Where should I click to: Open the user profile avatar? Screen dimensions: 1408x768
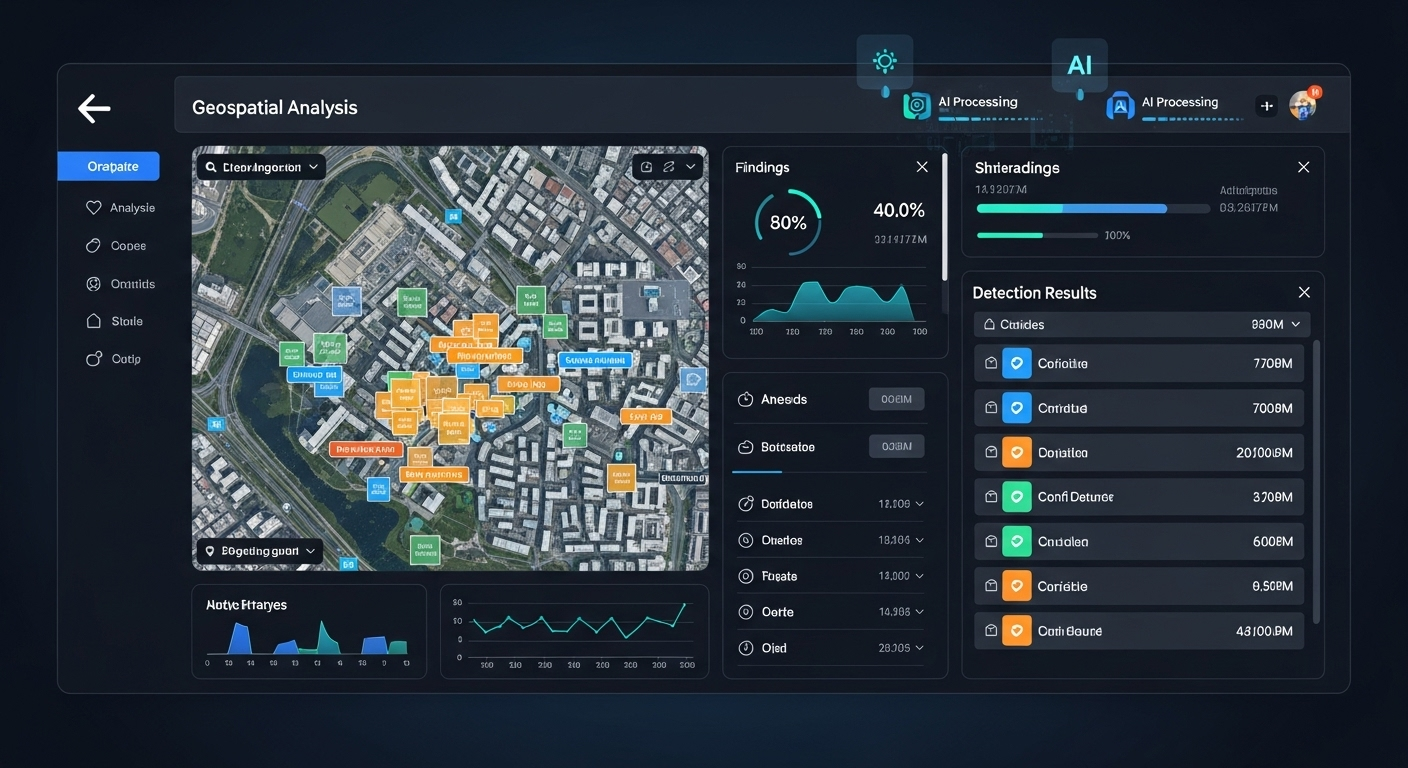pyautogui.click(x=1302, y=105)
